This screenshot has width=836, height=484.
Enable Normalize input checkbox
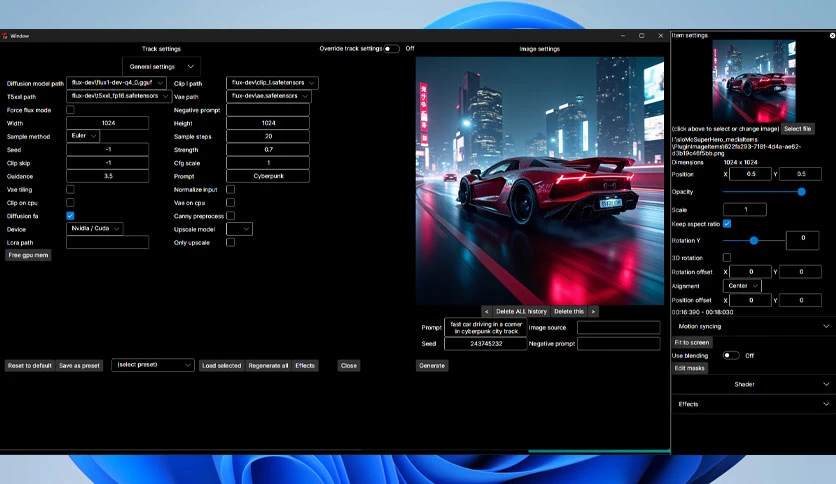click(x=230, y=189)
